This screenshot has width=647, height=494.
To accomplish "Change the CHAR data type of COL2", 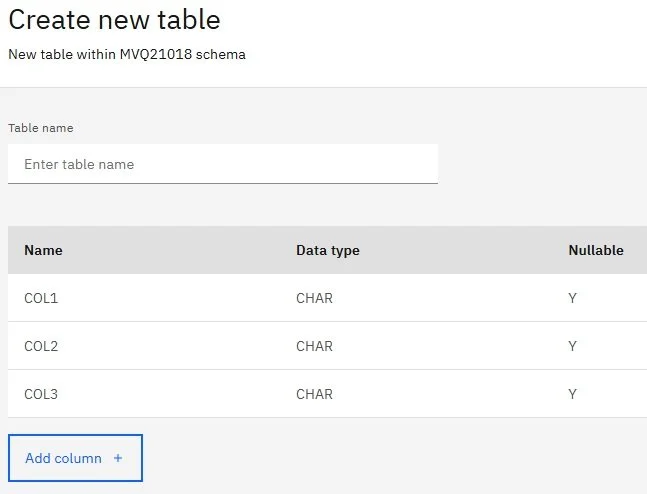I will (314, 346).
